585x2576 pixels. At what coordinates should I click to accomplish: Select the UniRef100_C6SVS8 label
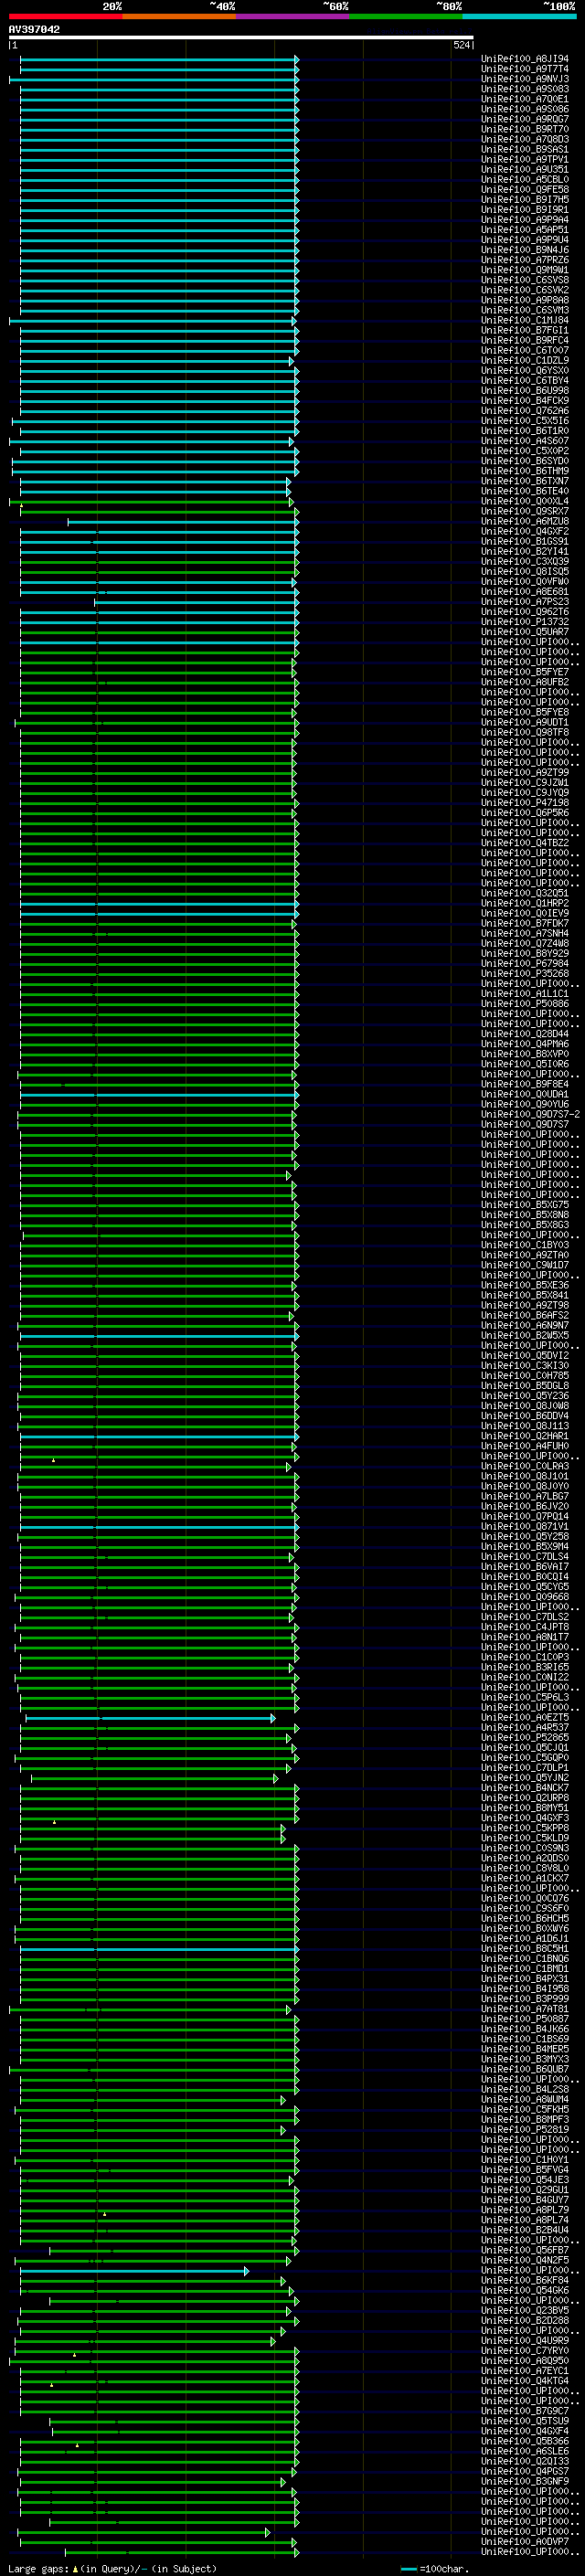click(525, 280)
